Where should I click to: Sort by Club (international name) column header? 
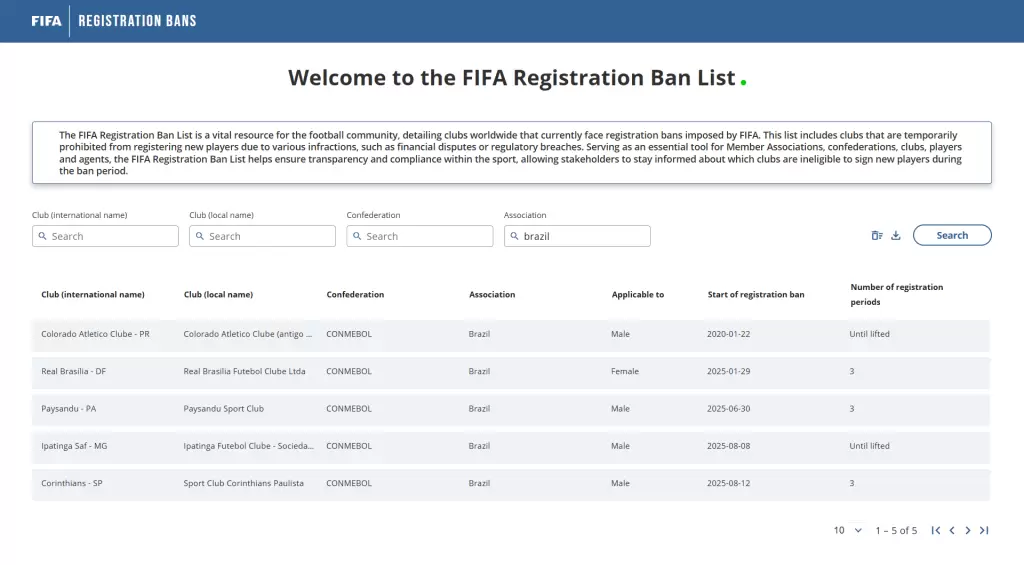click(x=93, y=295)
